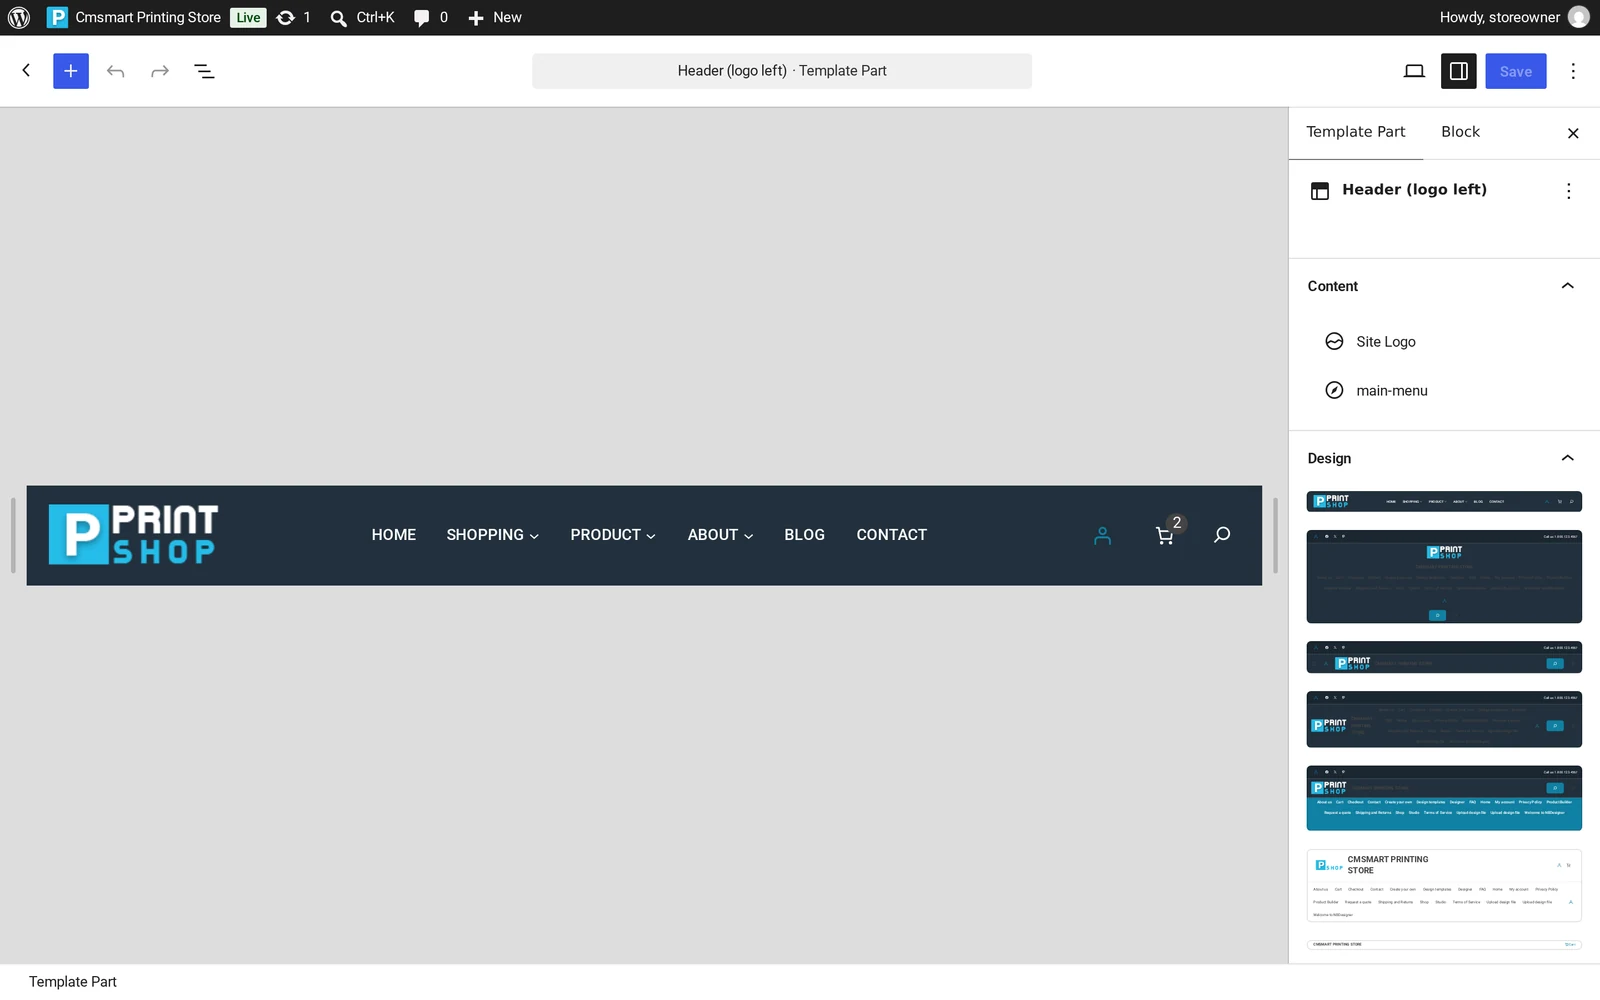Click Template Part breadcrumb in footer
Viewport: 1600px width, 1000px height.
coord(73,982)
